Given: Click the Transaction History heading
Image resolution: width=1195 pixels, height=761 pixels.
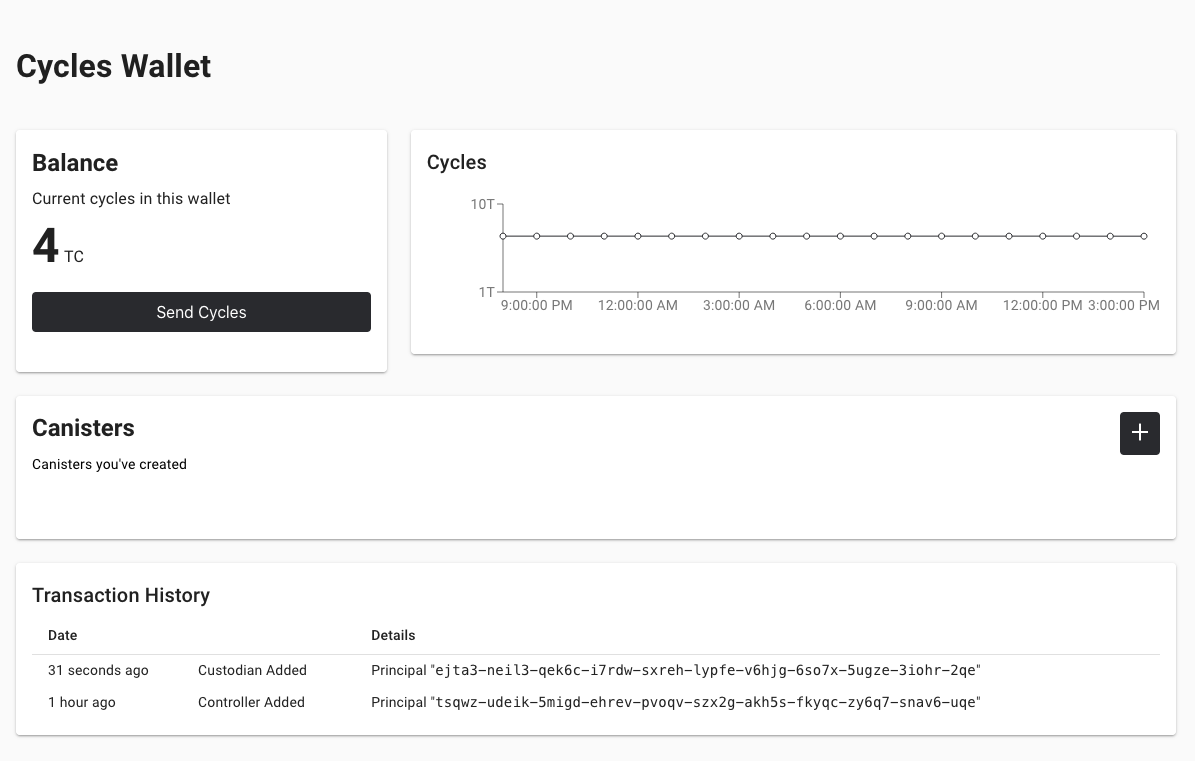Looking at the screenshot, I should pos(120,595).
